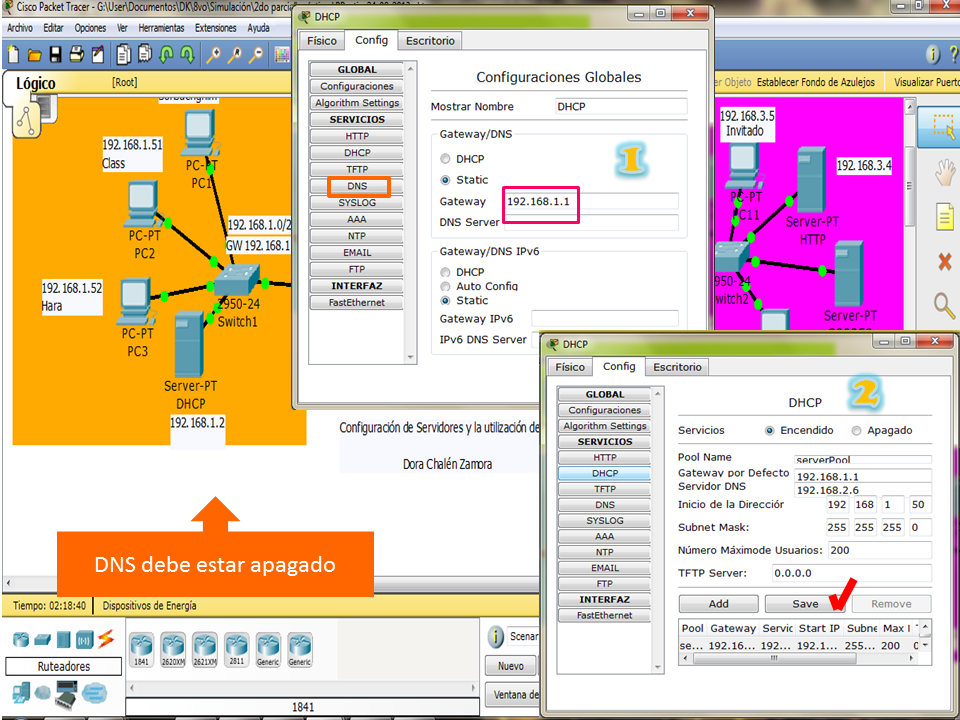Viewport: 960px width, 720px height.
Task: Select Static radio under Gateway/DNS
Action: (445, 180)
